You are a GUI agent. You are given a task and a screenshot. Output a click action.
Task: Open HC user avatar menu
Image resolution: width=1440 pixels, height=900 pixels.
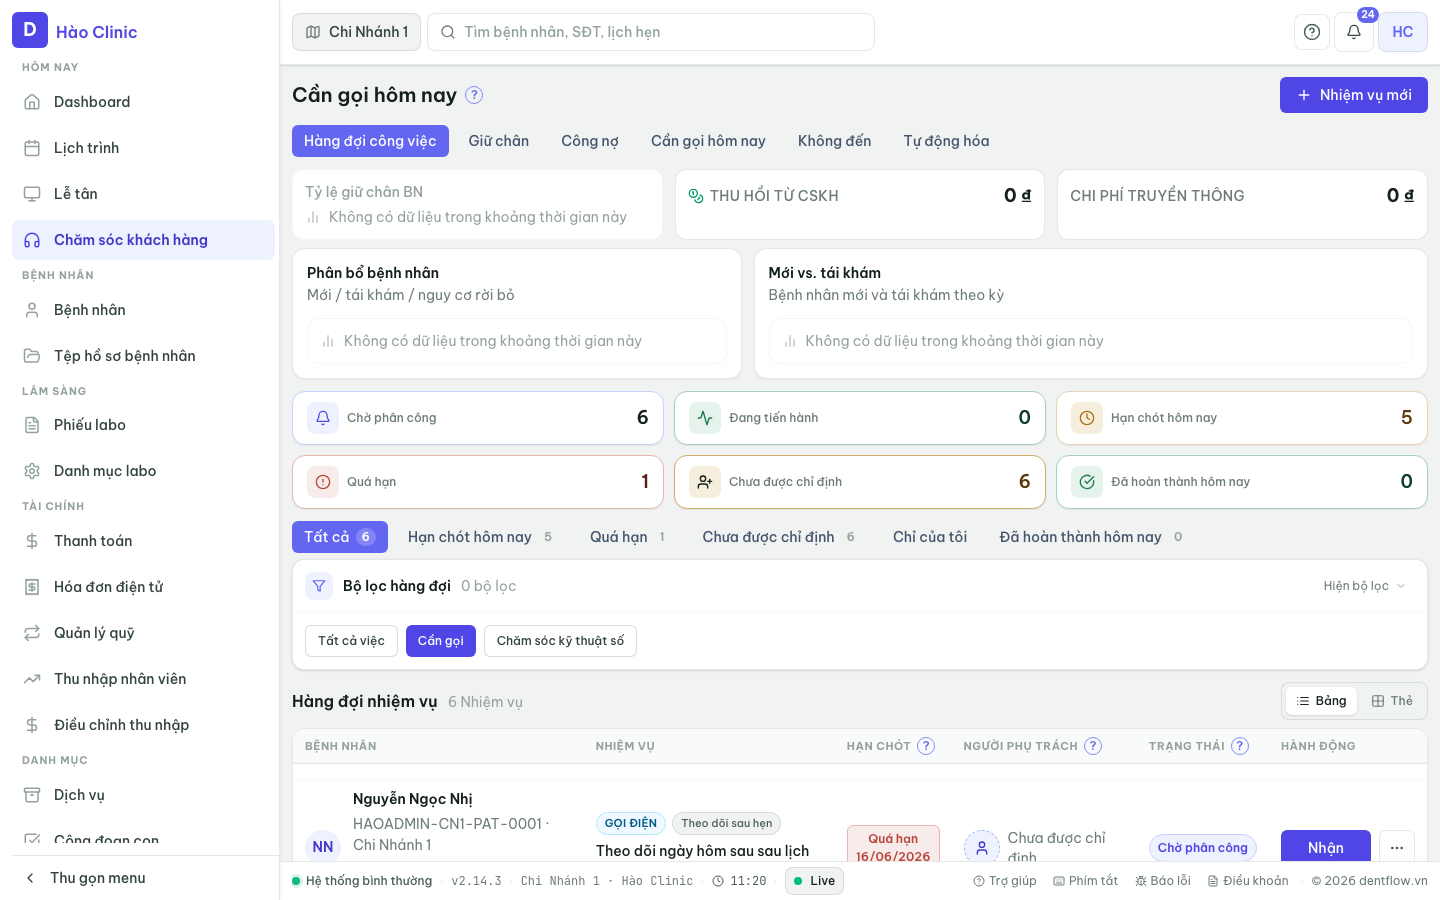pos(1403,32)
